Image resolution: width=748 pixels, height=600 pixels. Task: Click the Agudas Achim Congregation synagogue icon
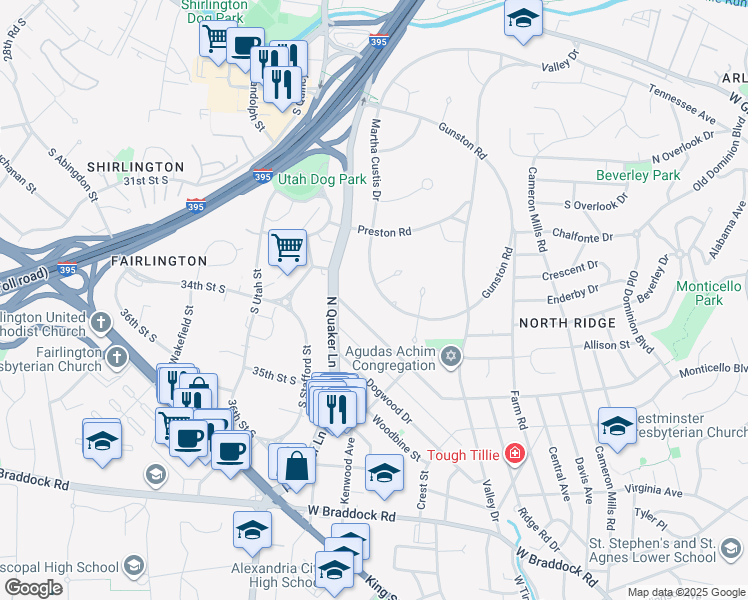click(451, 356)
